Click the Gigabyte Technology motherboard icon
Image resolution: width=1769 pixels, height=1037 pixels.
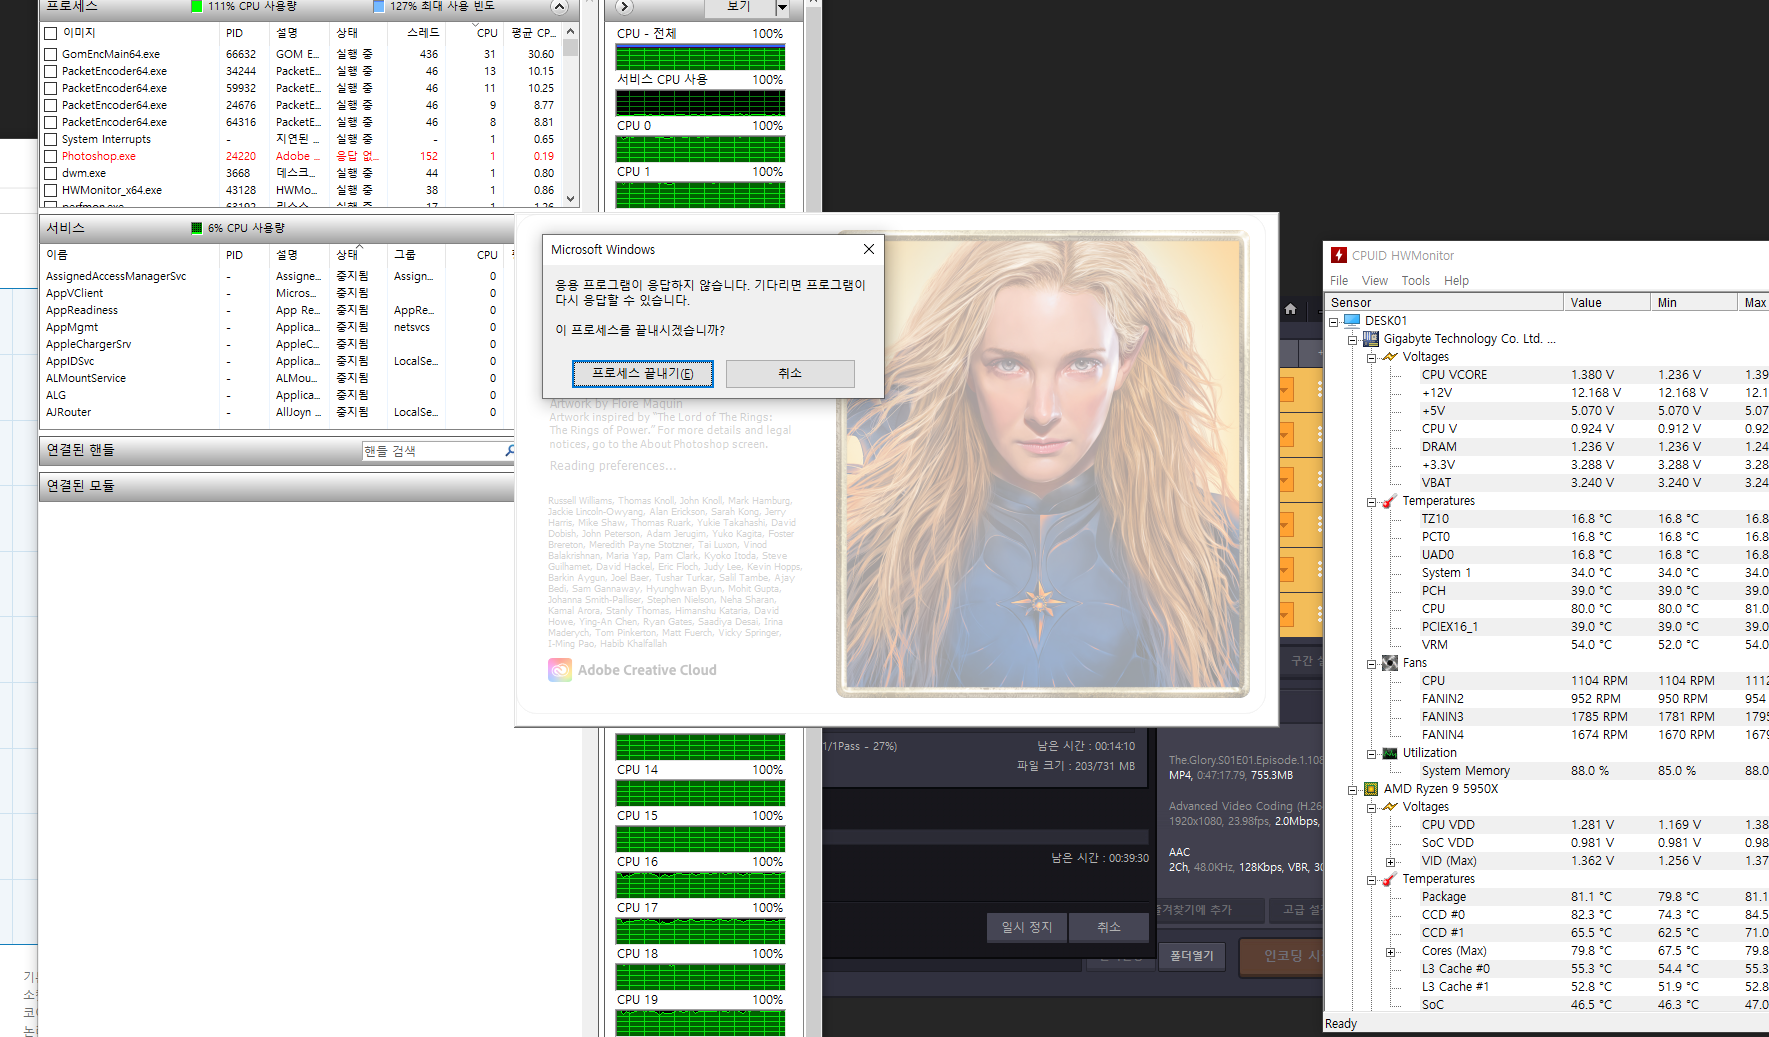(1371, 339)
